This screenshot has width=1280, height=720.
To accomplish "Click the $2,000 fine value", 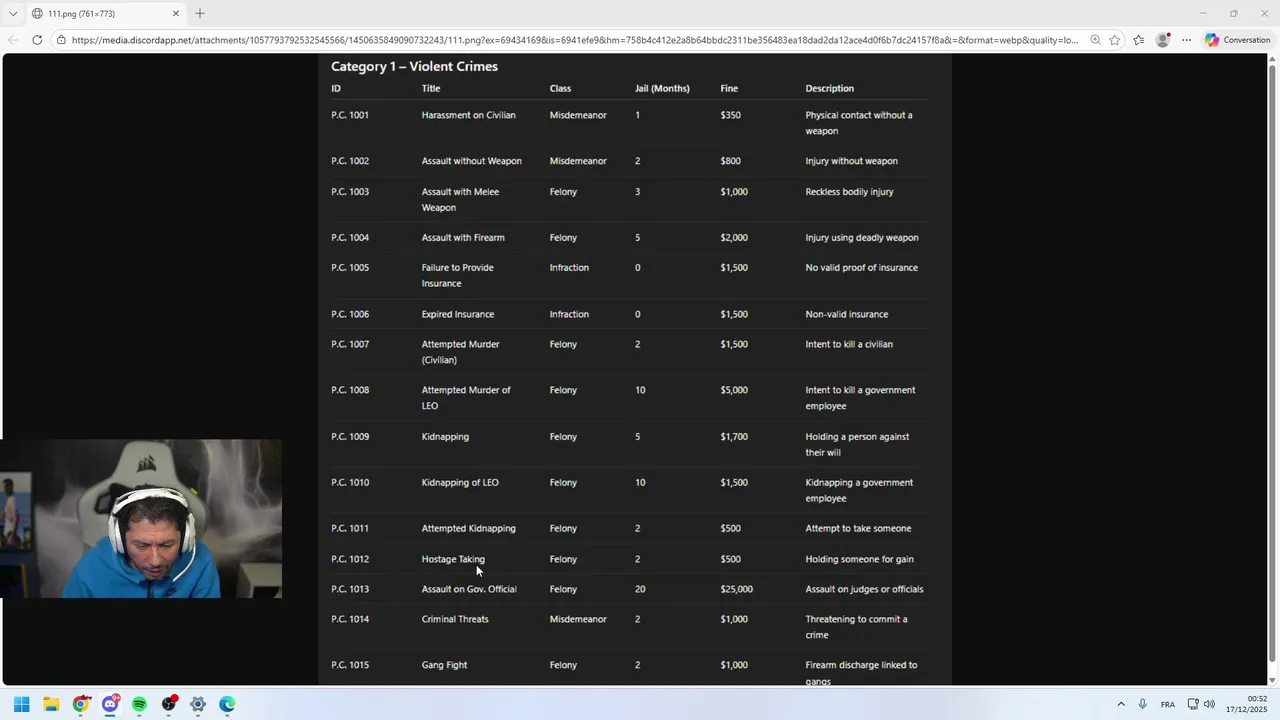I will pos(734,238).
